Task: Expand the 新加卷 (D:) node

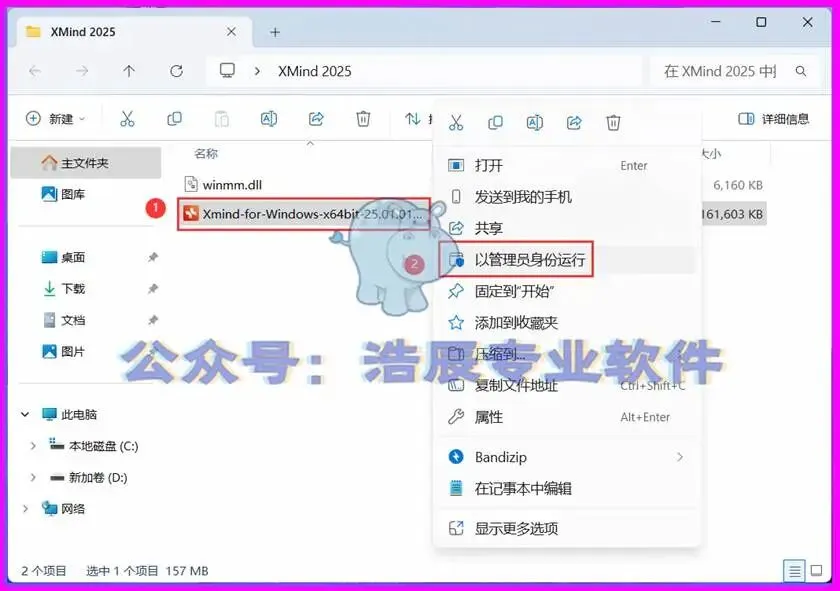Action: (x=33, y=477)
